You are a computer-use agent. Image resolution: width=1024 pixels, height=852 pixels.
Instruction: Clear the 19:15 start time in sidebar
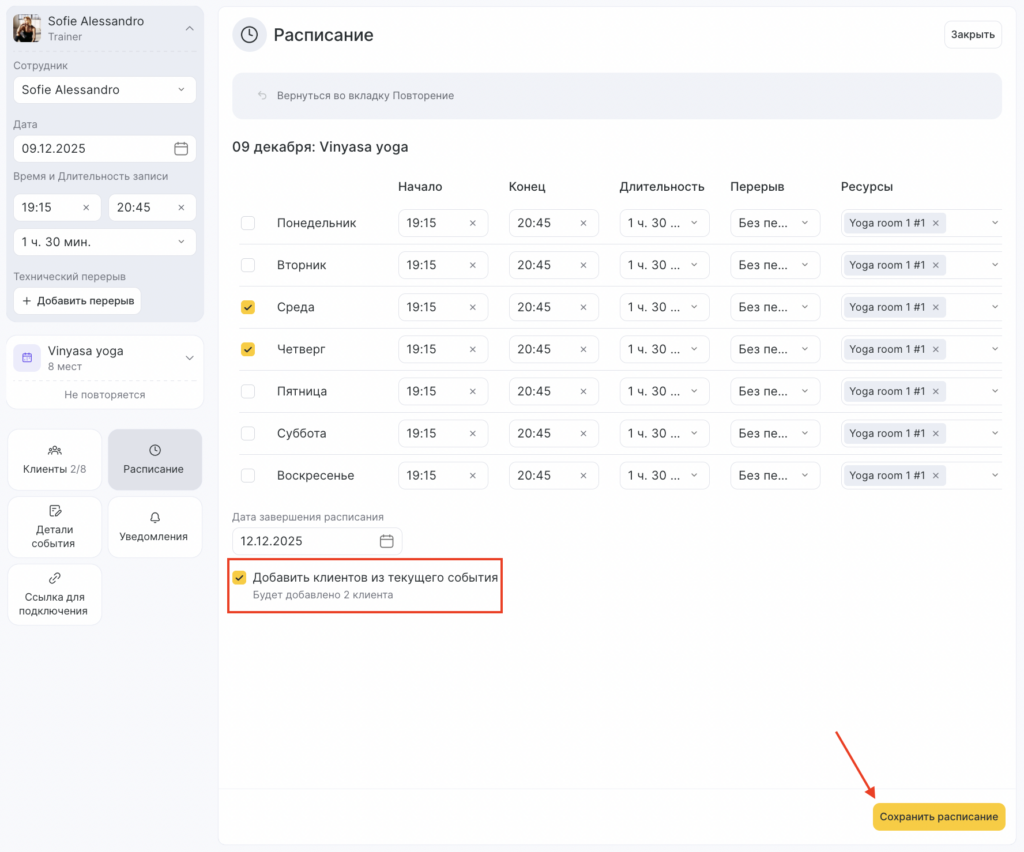(x=85, y=208)
